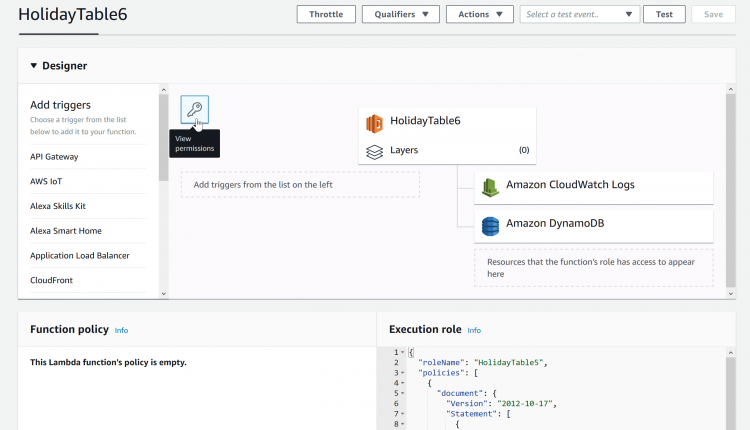750x430 pixels.
Task: Open the Select a test event dropdown
Action: coord(579,15)
